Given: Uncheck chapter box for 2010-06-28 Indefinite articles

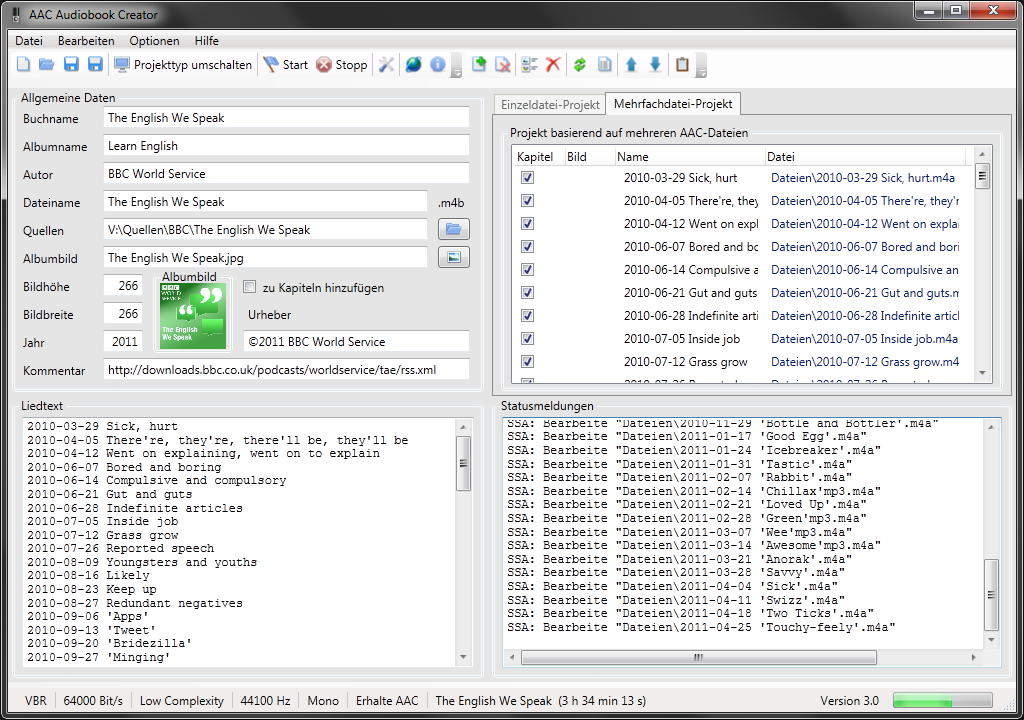Looking at the screenshot, I should click(x=528, y=316).
